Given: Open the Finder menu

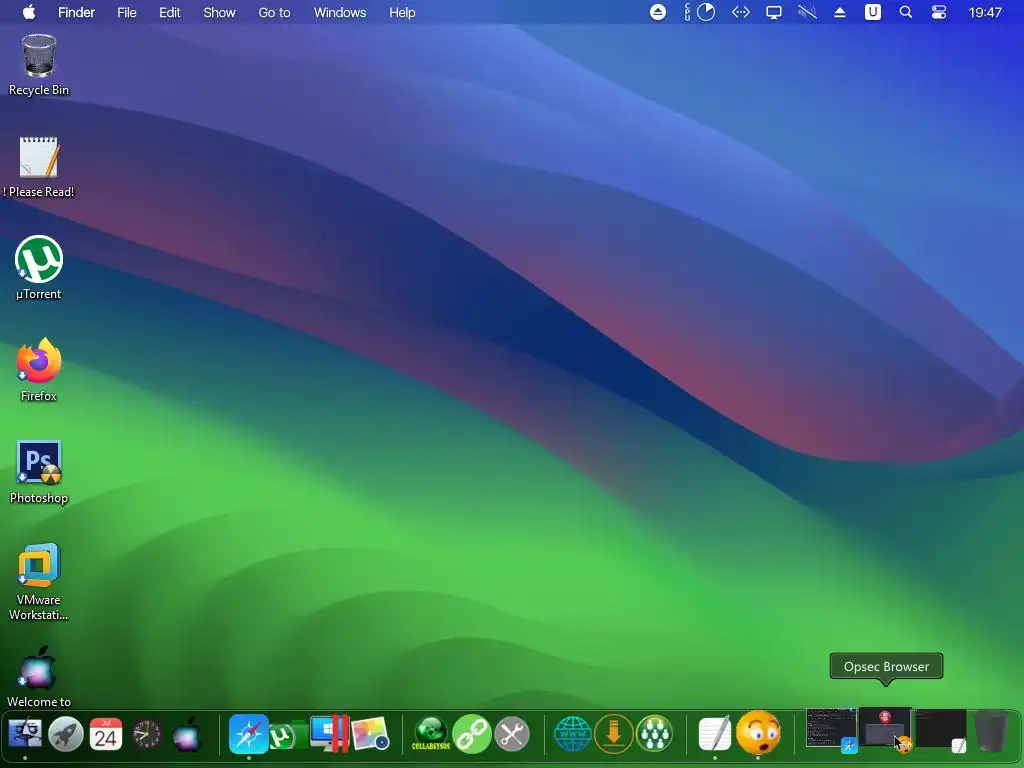Looking at the screenshot, I should point(76,12).
